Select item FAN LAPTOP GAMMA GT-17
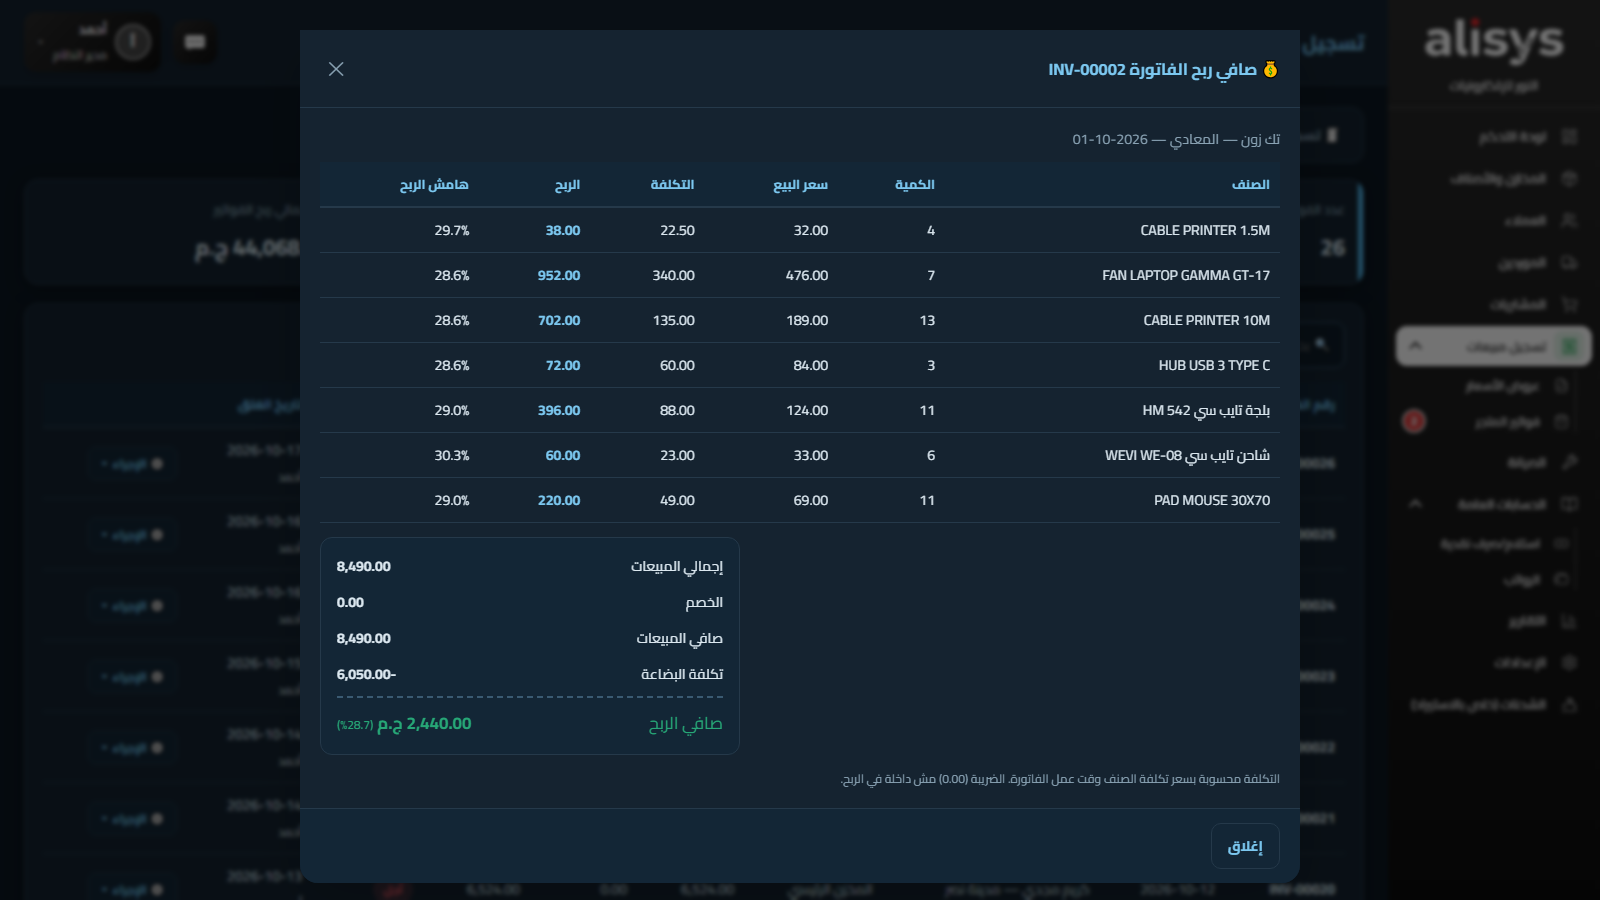 tap(1186, 275)
